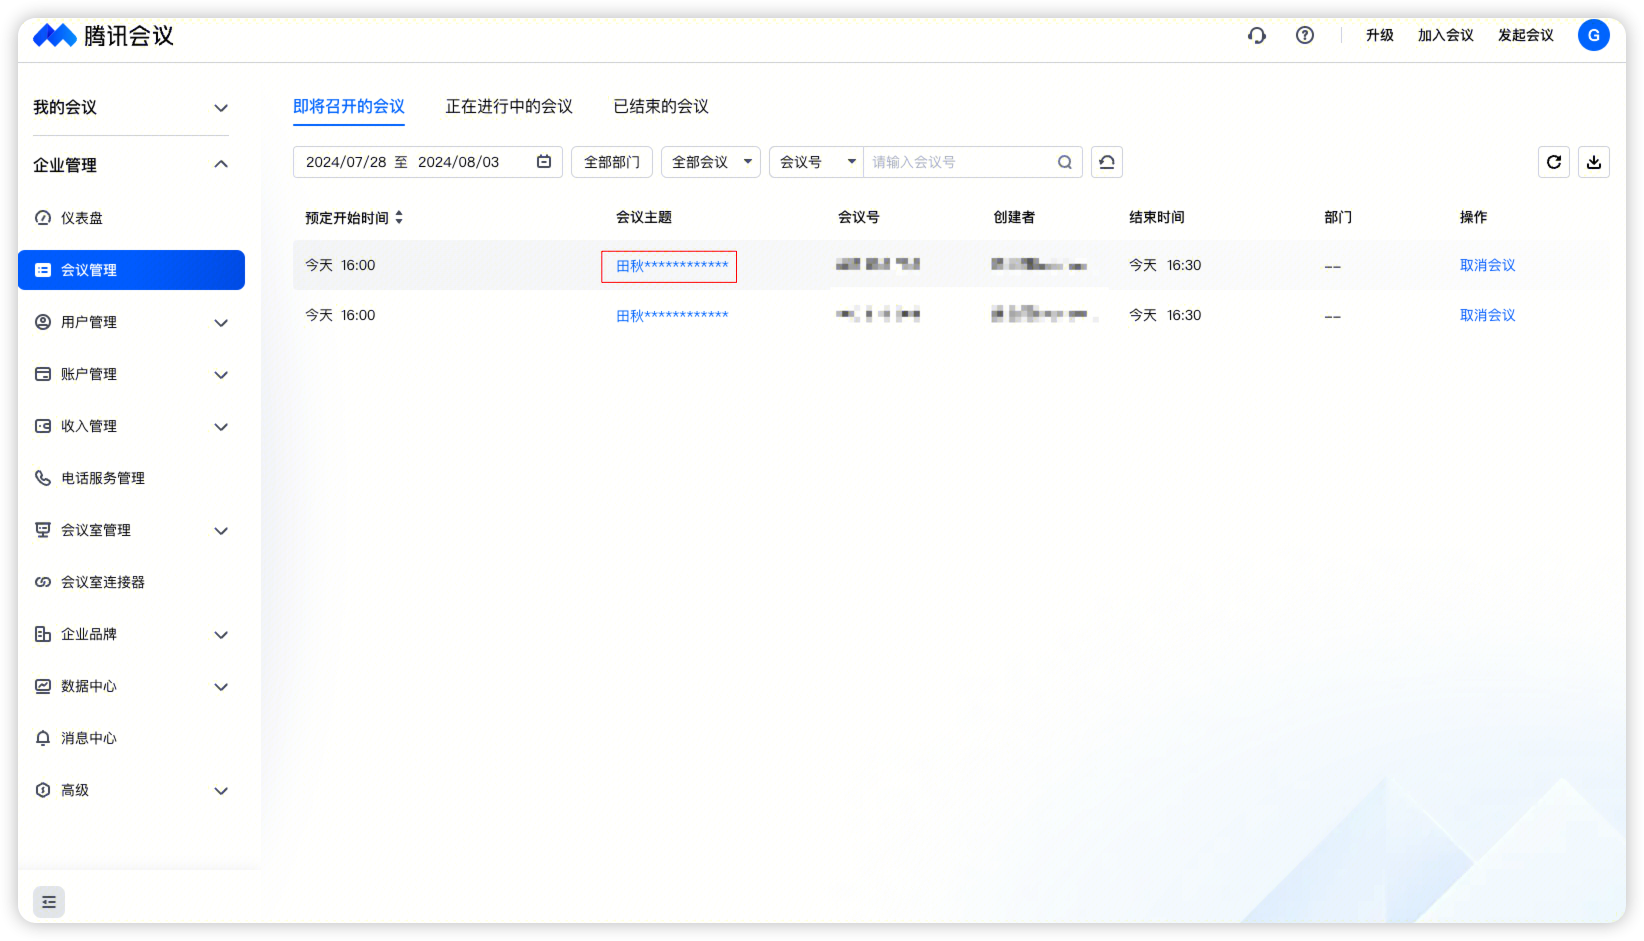Viewport: 1644px width, 941px height.
Task: Click 升级 in the top bar
Action: 1380,35
